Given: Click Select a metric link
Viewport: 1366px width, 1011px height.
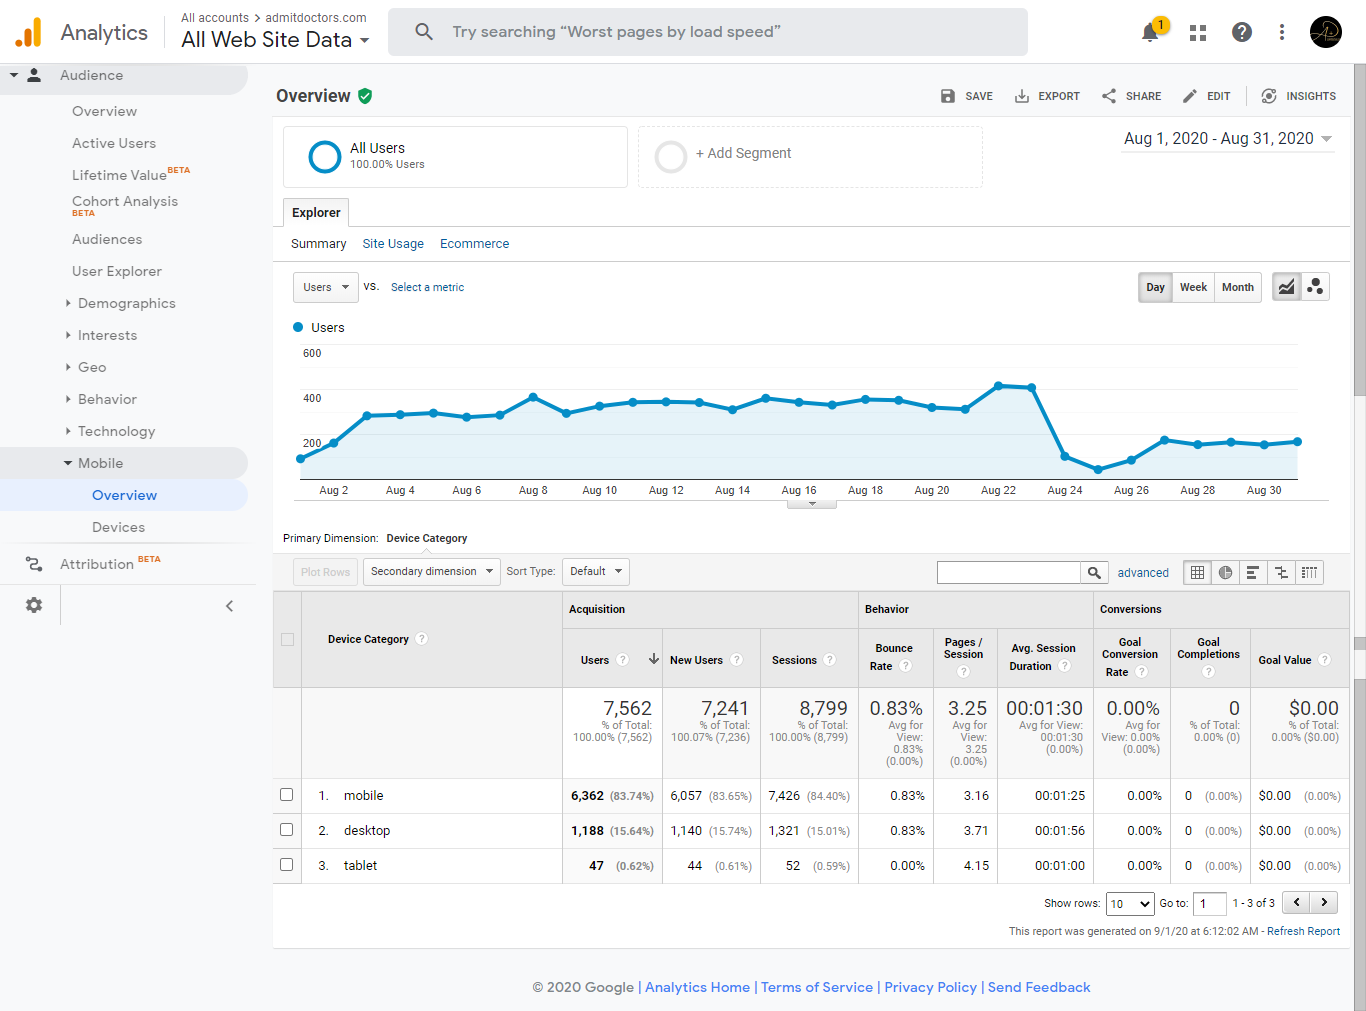Looking at the screenshot, I should tap(427, 287).
